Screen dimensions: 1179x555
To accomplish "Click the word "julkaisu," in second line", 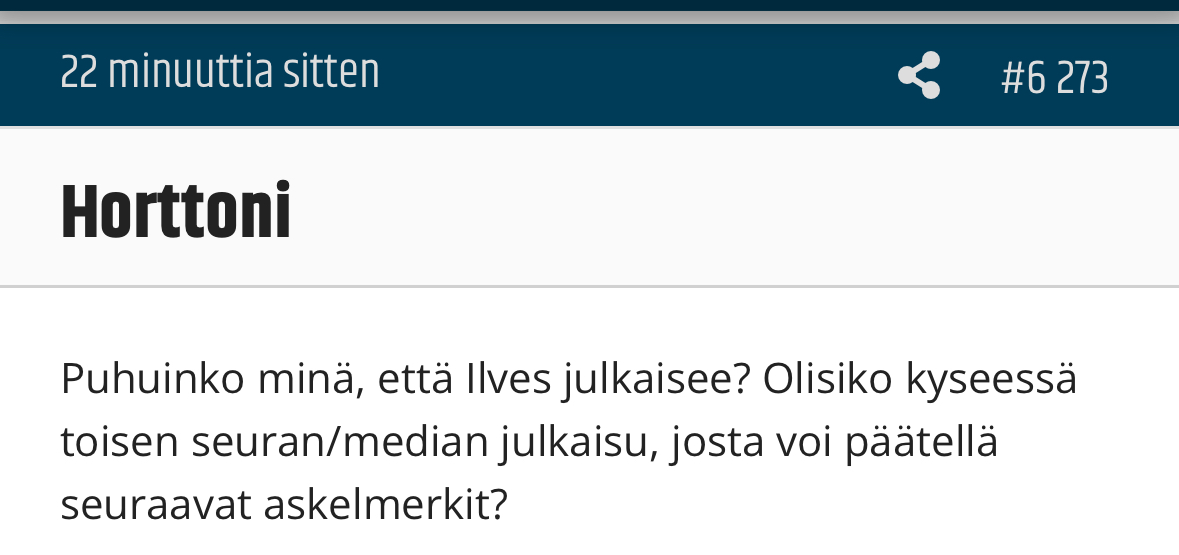I will pyautogui.click(x=575, y=443).
